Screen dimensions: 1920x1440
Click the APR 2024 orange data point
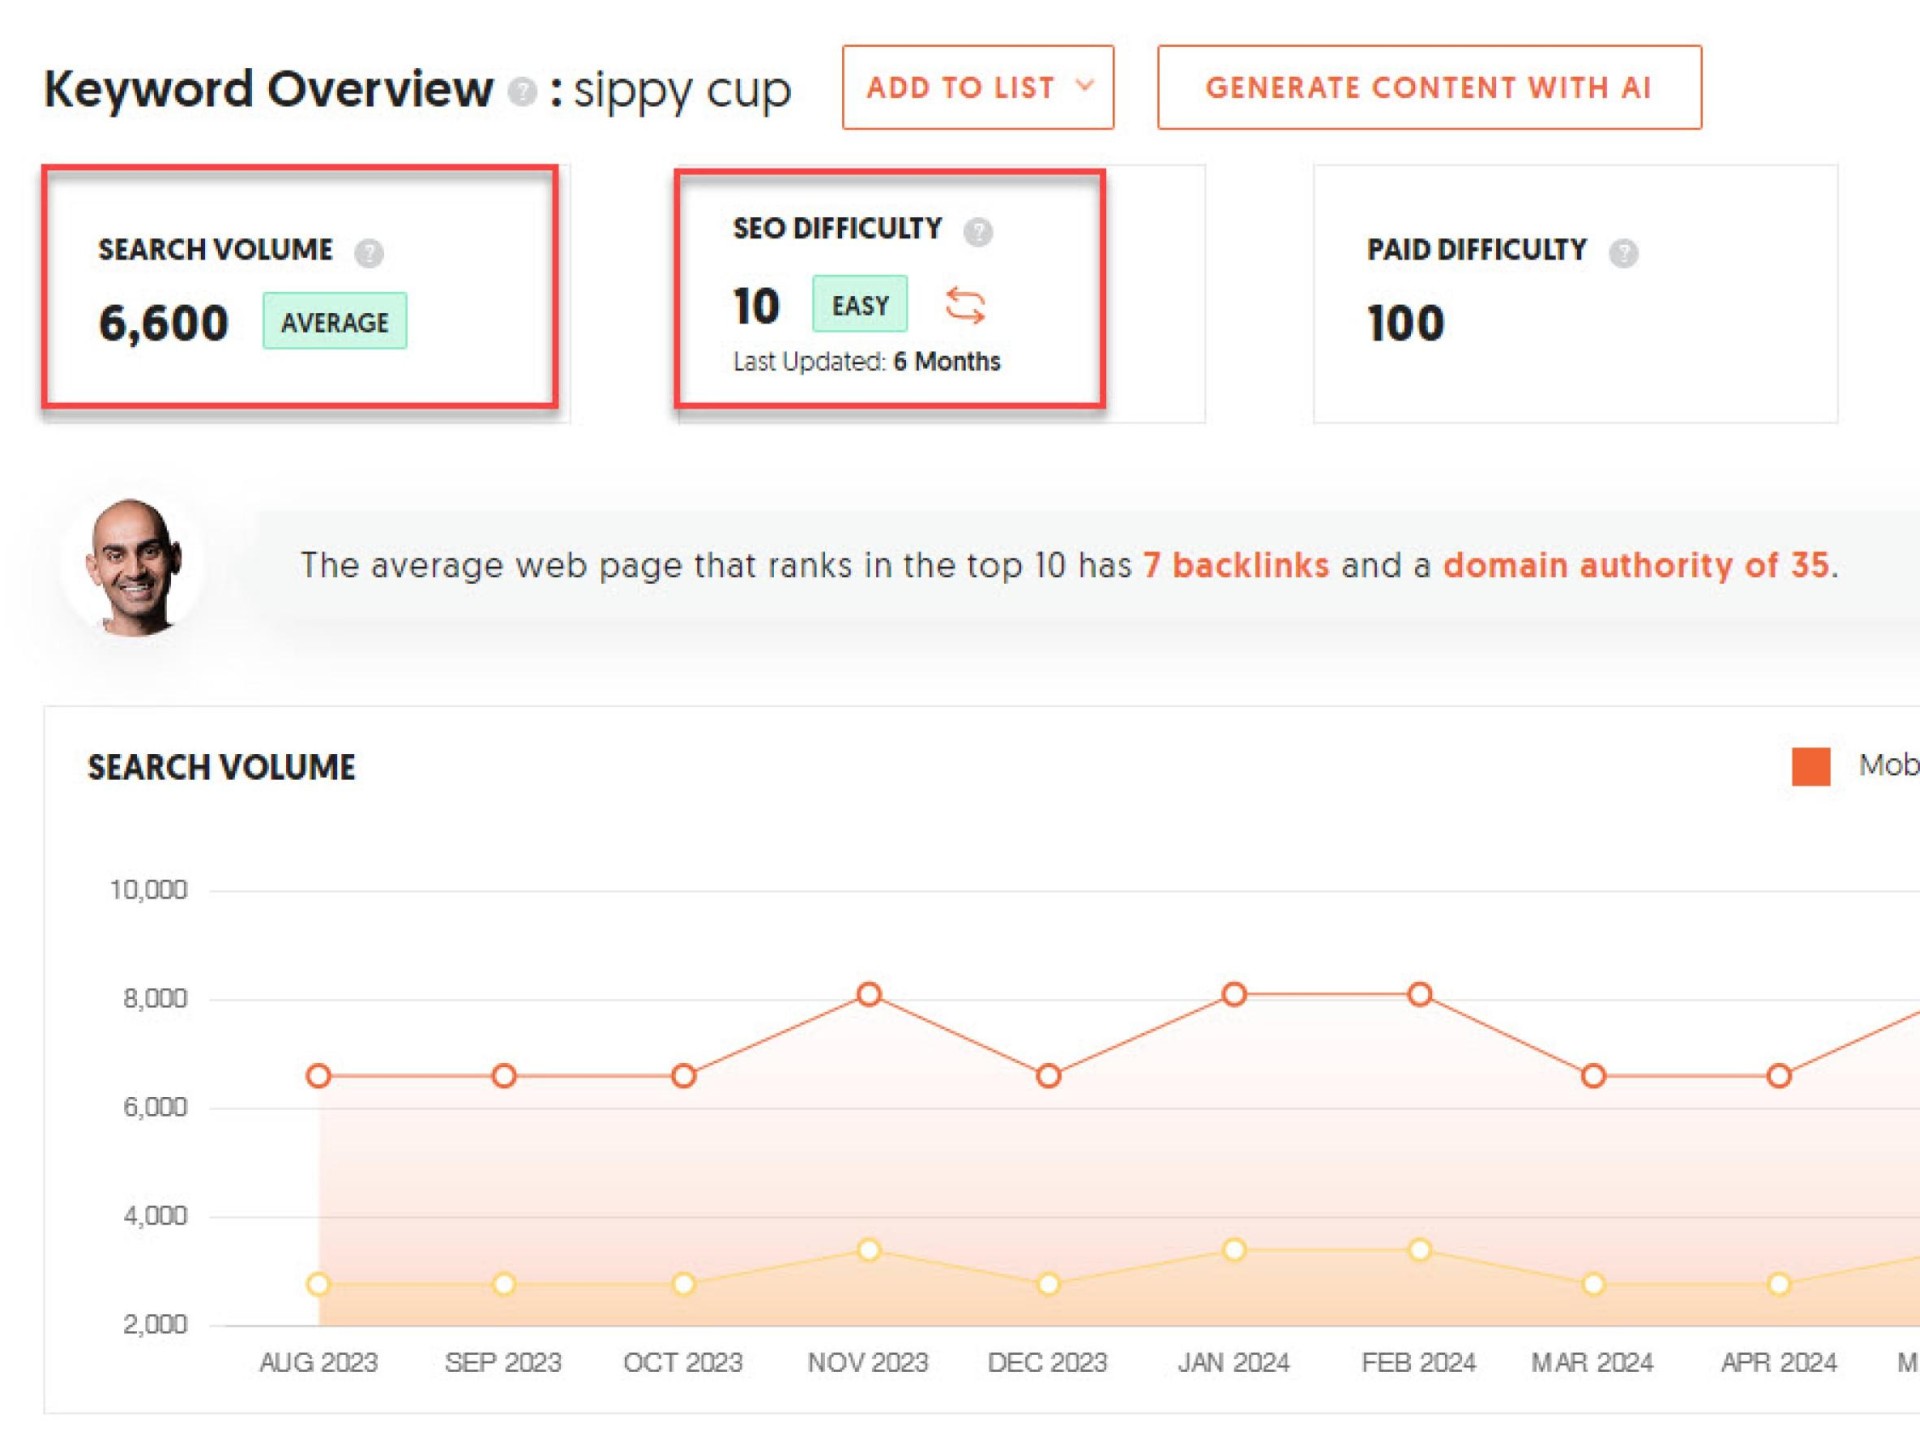pyautogui.click(x=1778, y=1076)
